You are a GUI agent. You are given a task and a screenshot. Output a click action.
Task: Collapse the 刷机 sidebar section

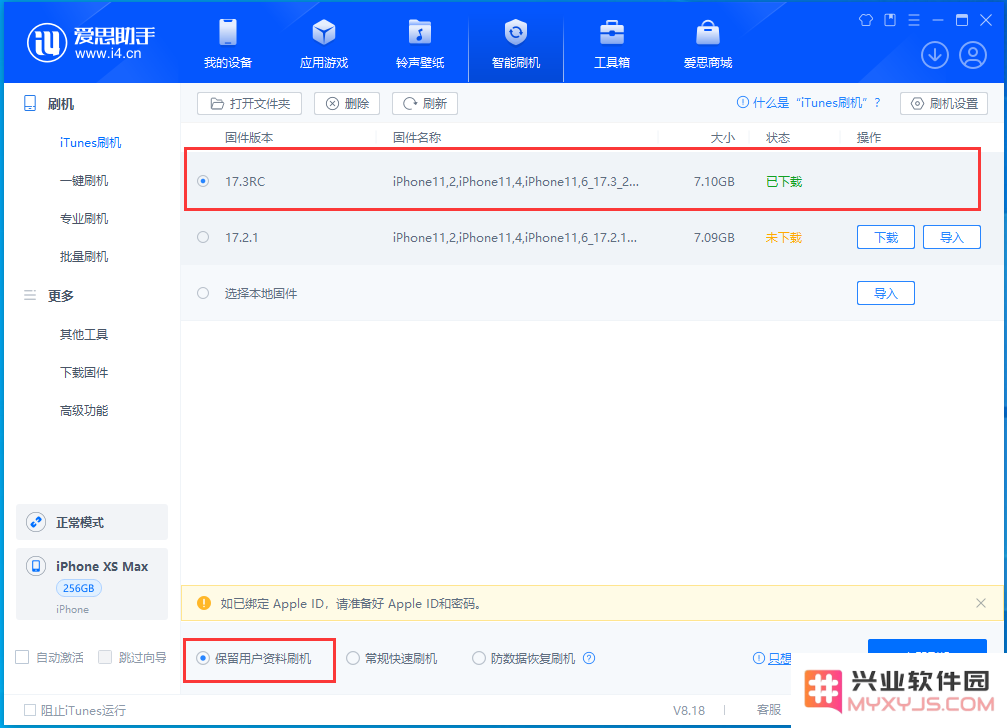pos(61,104)
